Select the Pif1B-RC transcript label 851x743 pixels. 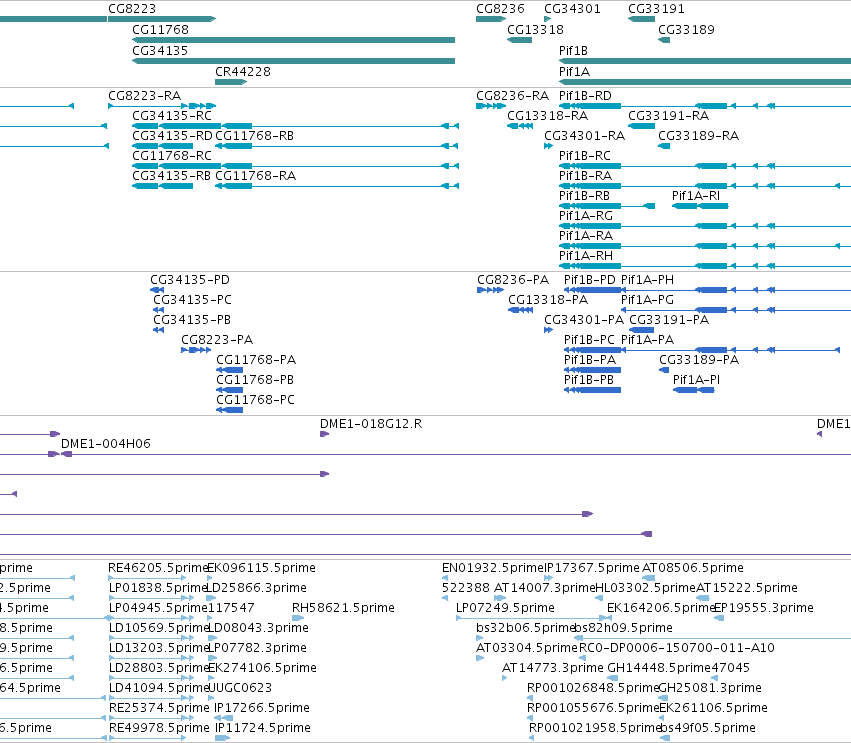pyautogui.click(x=585, y=156)
